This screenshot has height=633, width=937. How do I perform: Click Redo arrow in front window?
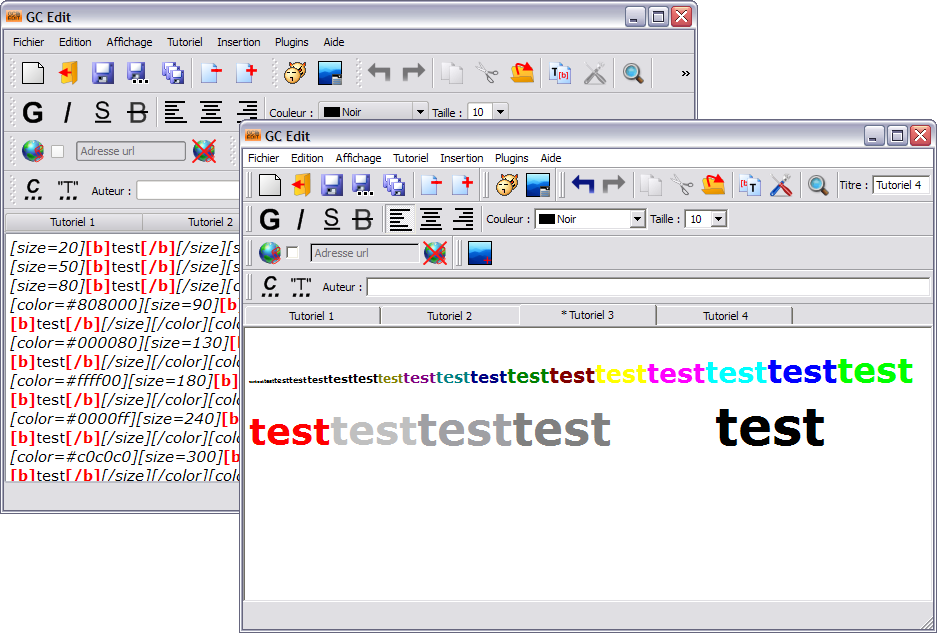point(614,184)
